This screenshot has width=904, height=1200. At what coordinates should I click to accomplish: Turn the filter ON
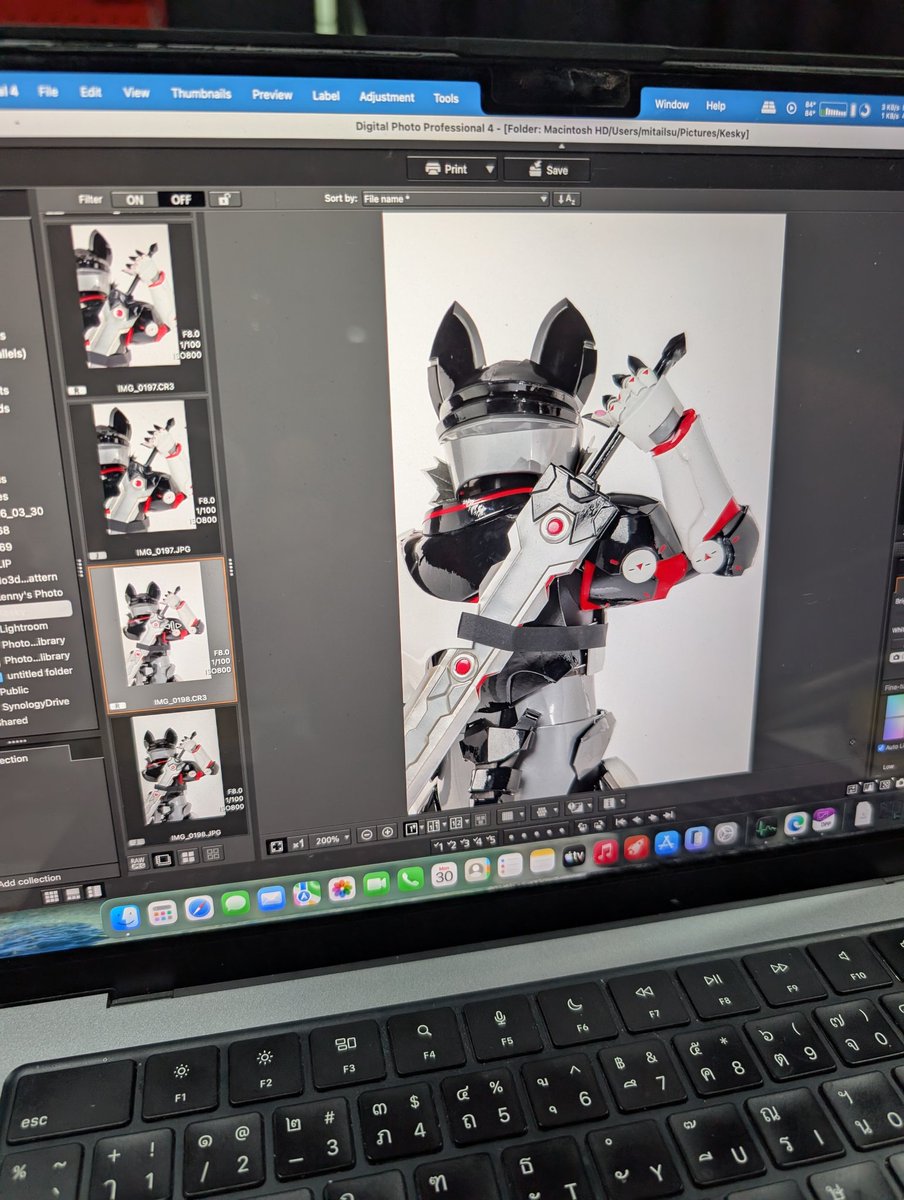(x=135, y=199)
